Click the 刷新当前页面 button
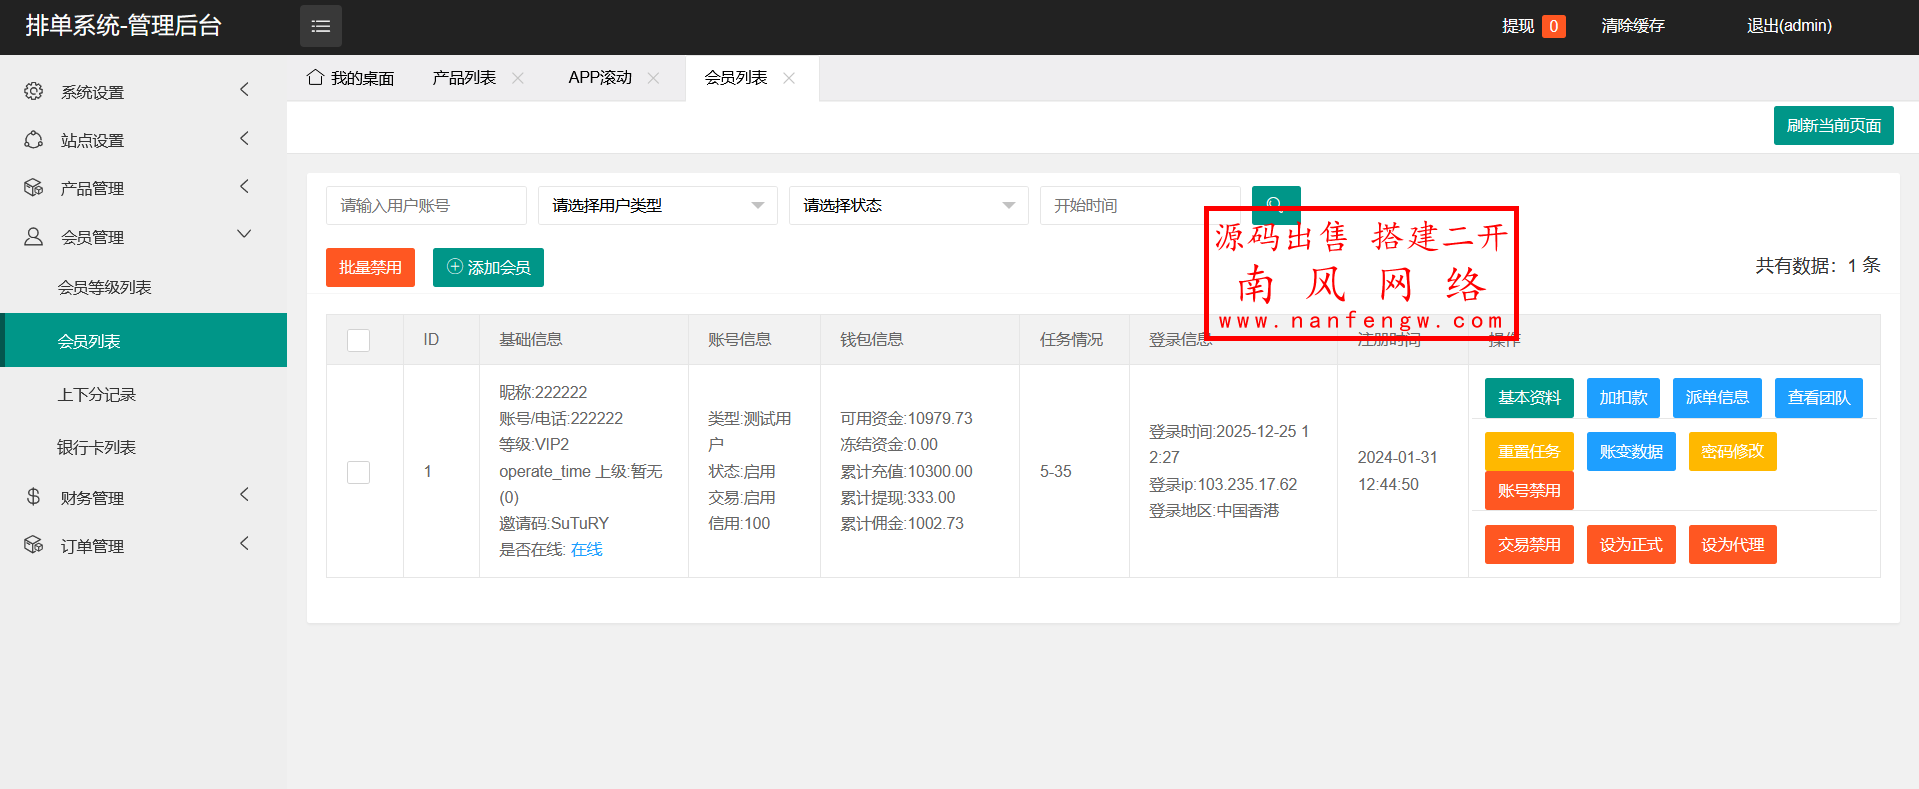 click(x=1833, y=126)
